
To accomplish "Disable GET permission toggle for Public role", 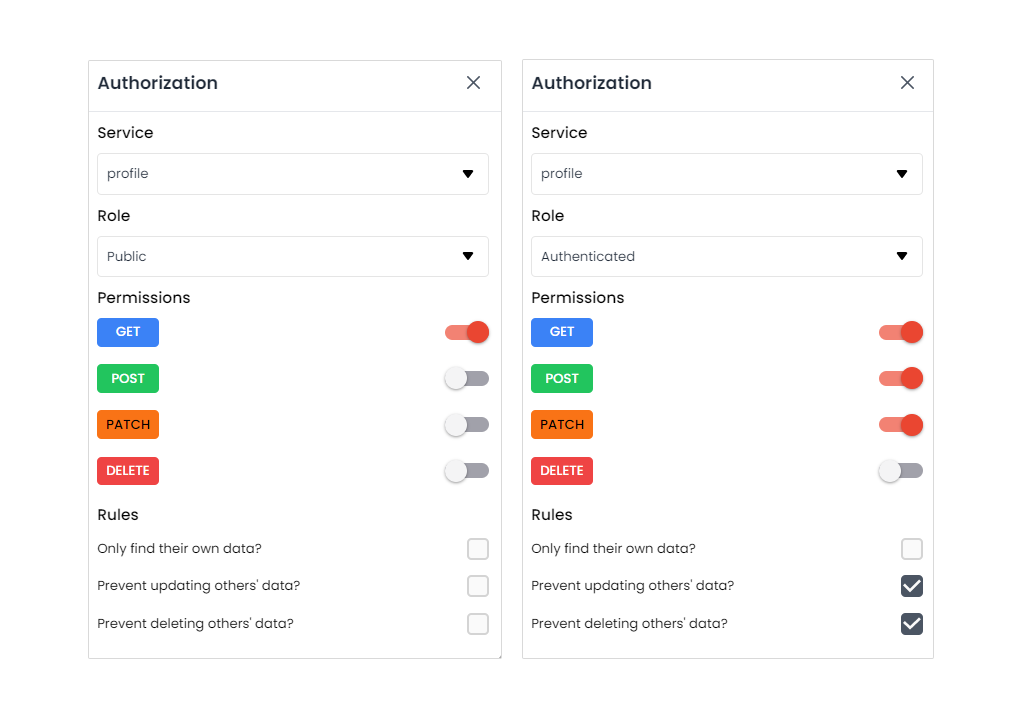I will 467,332.
